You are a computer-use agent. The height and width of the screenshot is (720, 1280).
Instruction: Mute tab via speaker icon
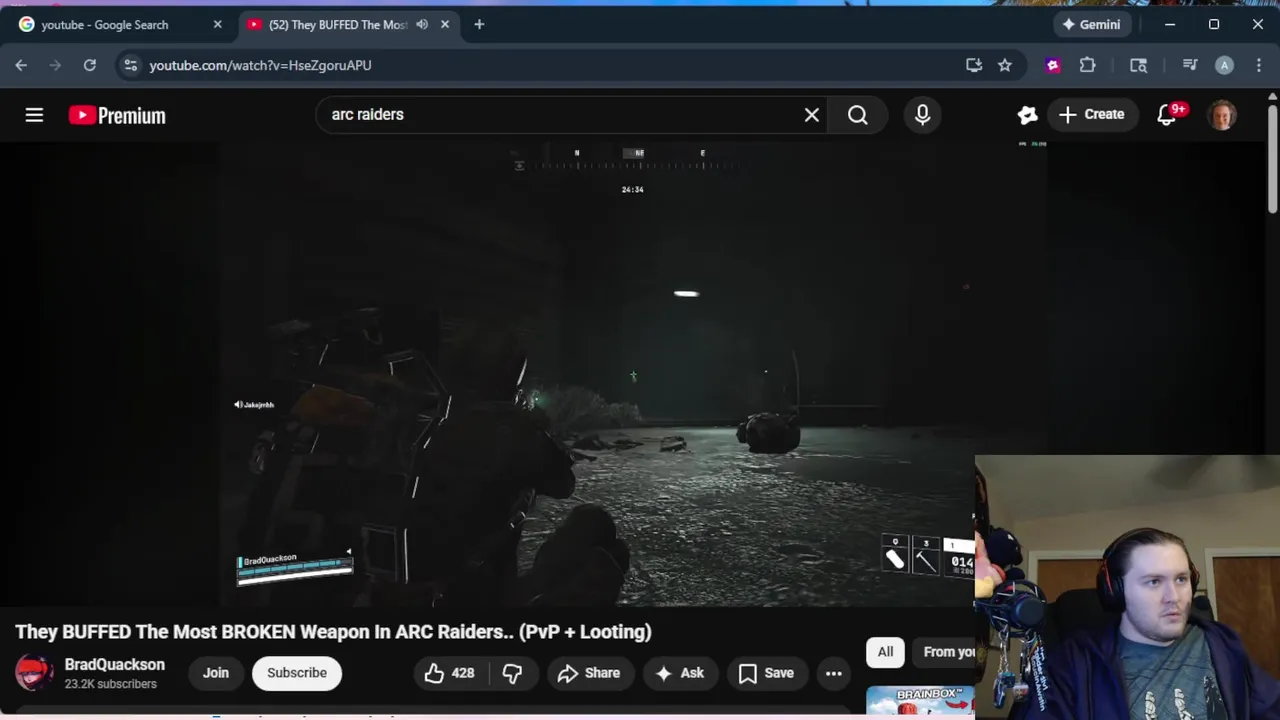click(422, 25)
